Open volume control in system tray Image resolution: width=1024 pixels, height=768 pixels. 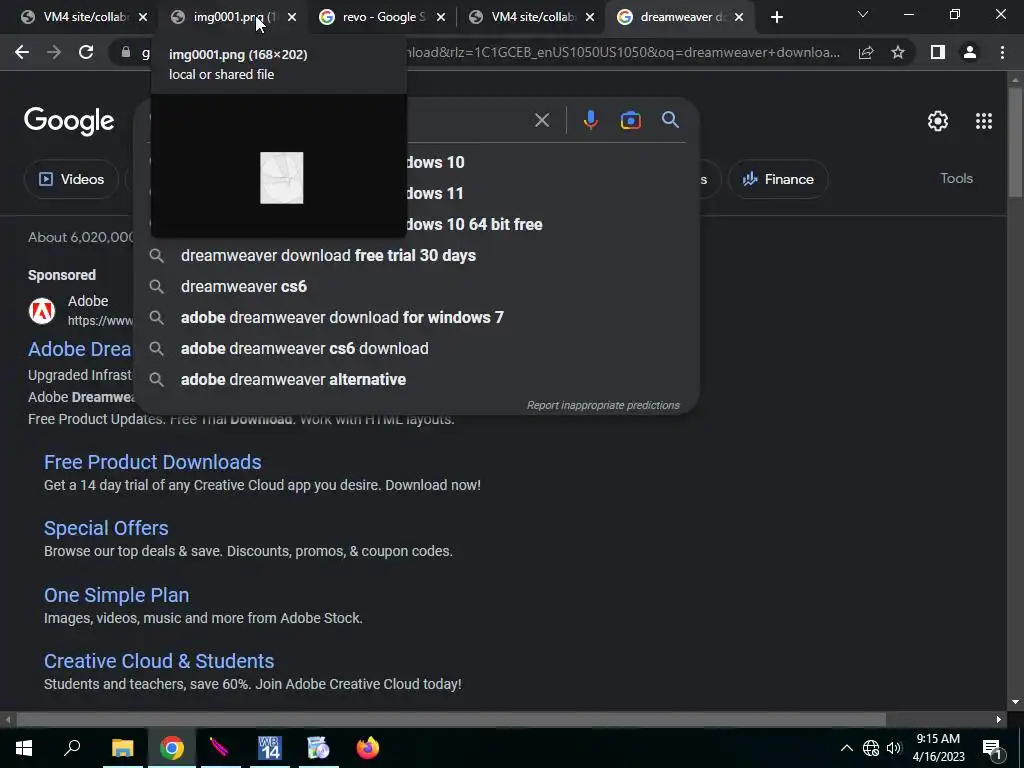pos(894,748)
